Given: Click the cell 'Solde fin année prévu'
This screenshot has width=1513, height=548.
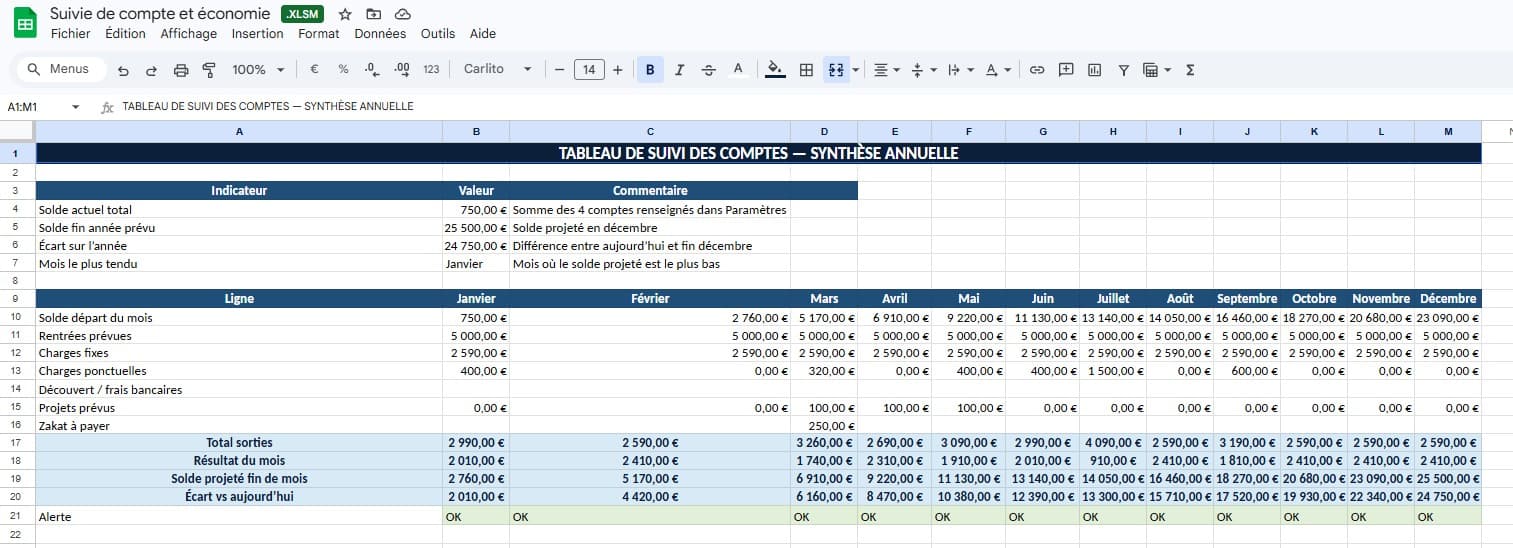Looking at the screenshot, I should (x=239, y=228).
